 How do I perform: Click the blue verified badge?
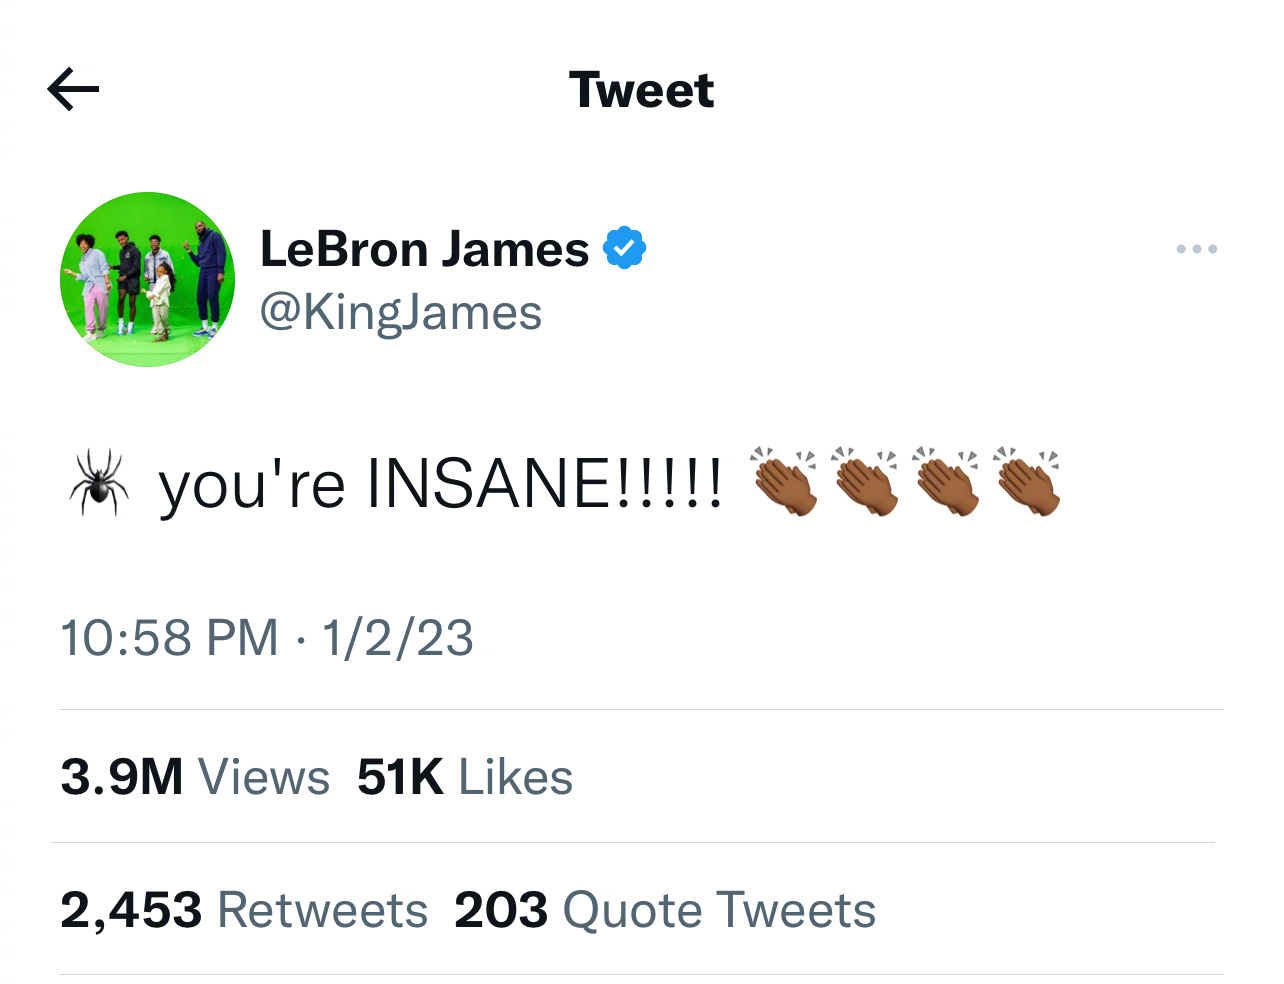tap(624, 249)
